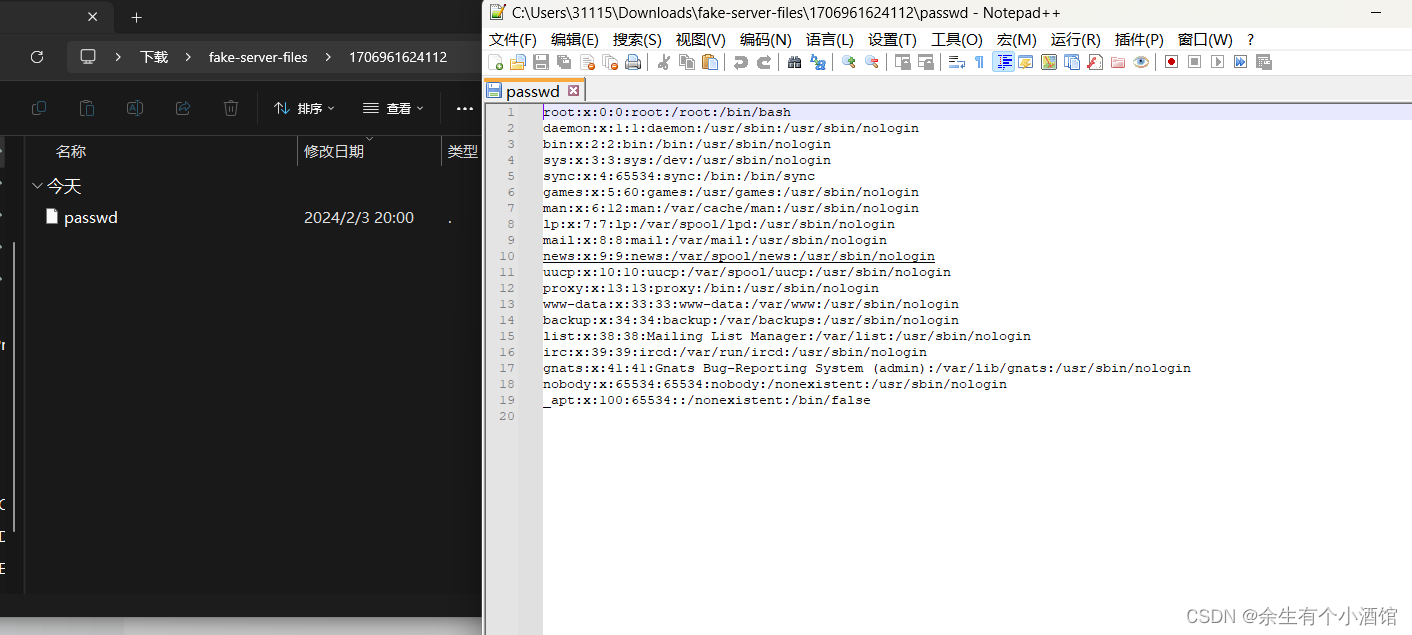Screen dimensions: 1412x635
Task: Click the Close document icon in Notepad++ toolbar
Action: [587, 62]
